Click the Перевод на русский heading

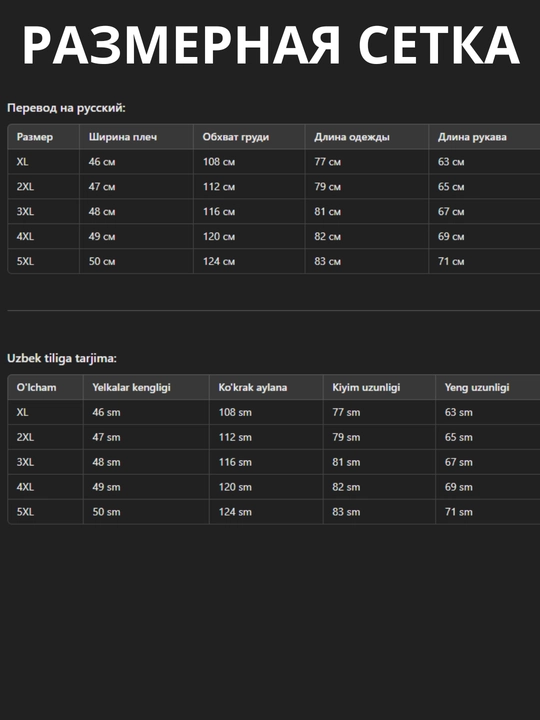point(66,108)
